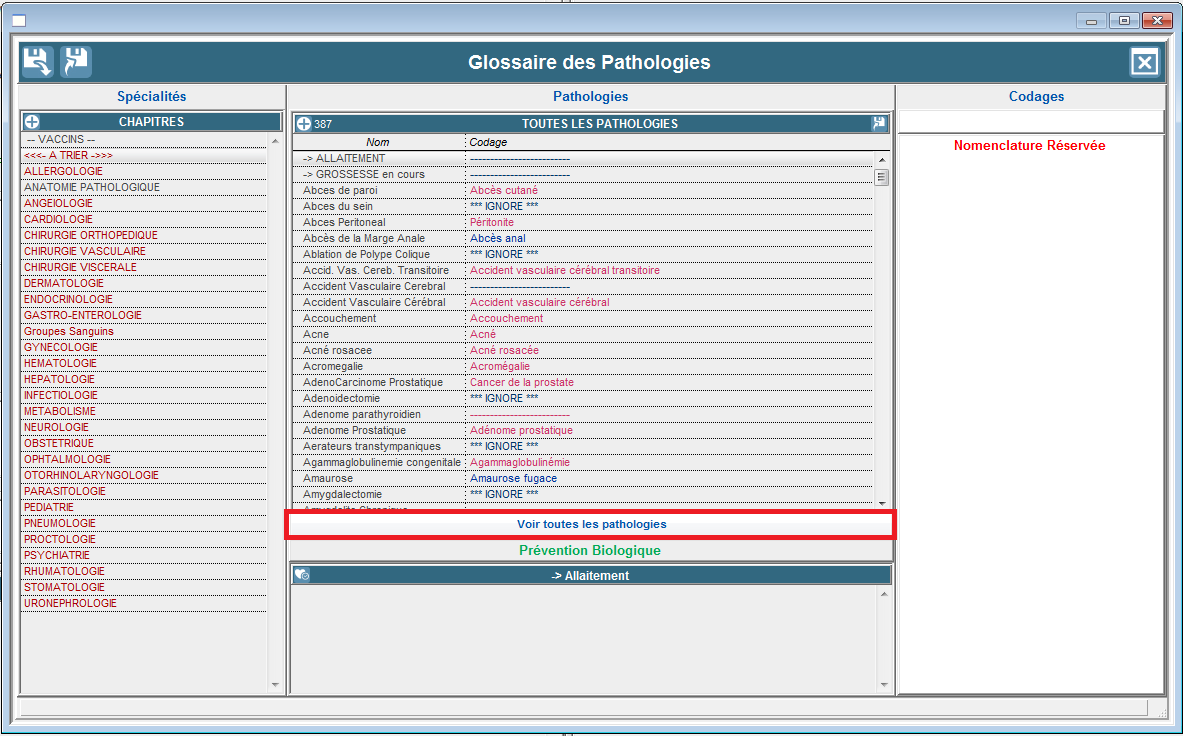
Task: Click the scroll-down arrow of the specialties list
Action: coord(276,684)
